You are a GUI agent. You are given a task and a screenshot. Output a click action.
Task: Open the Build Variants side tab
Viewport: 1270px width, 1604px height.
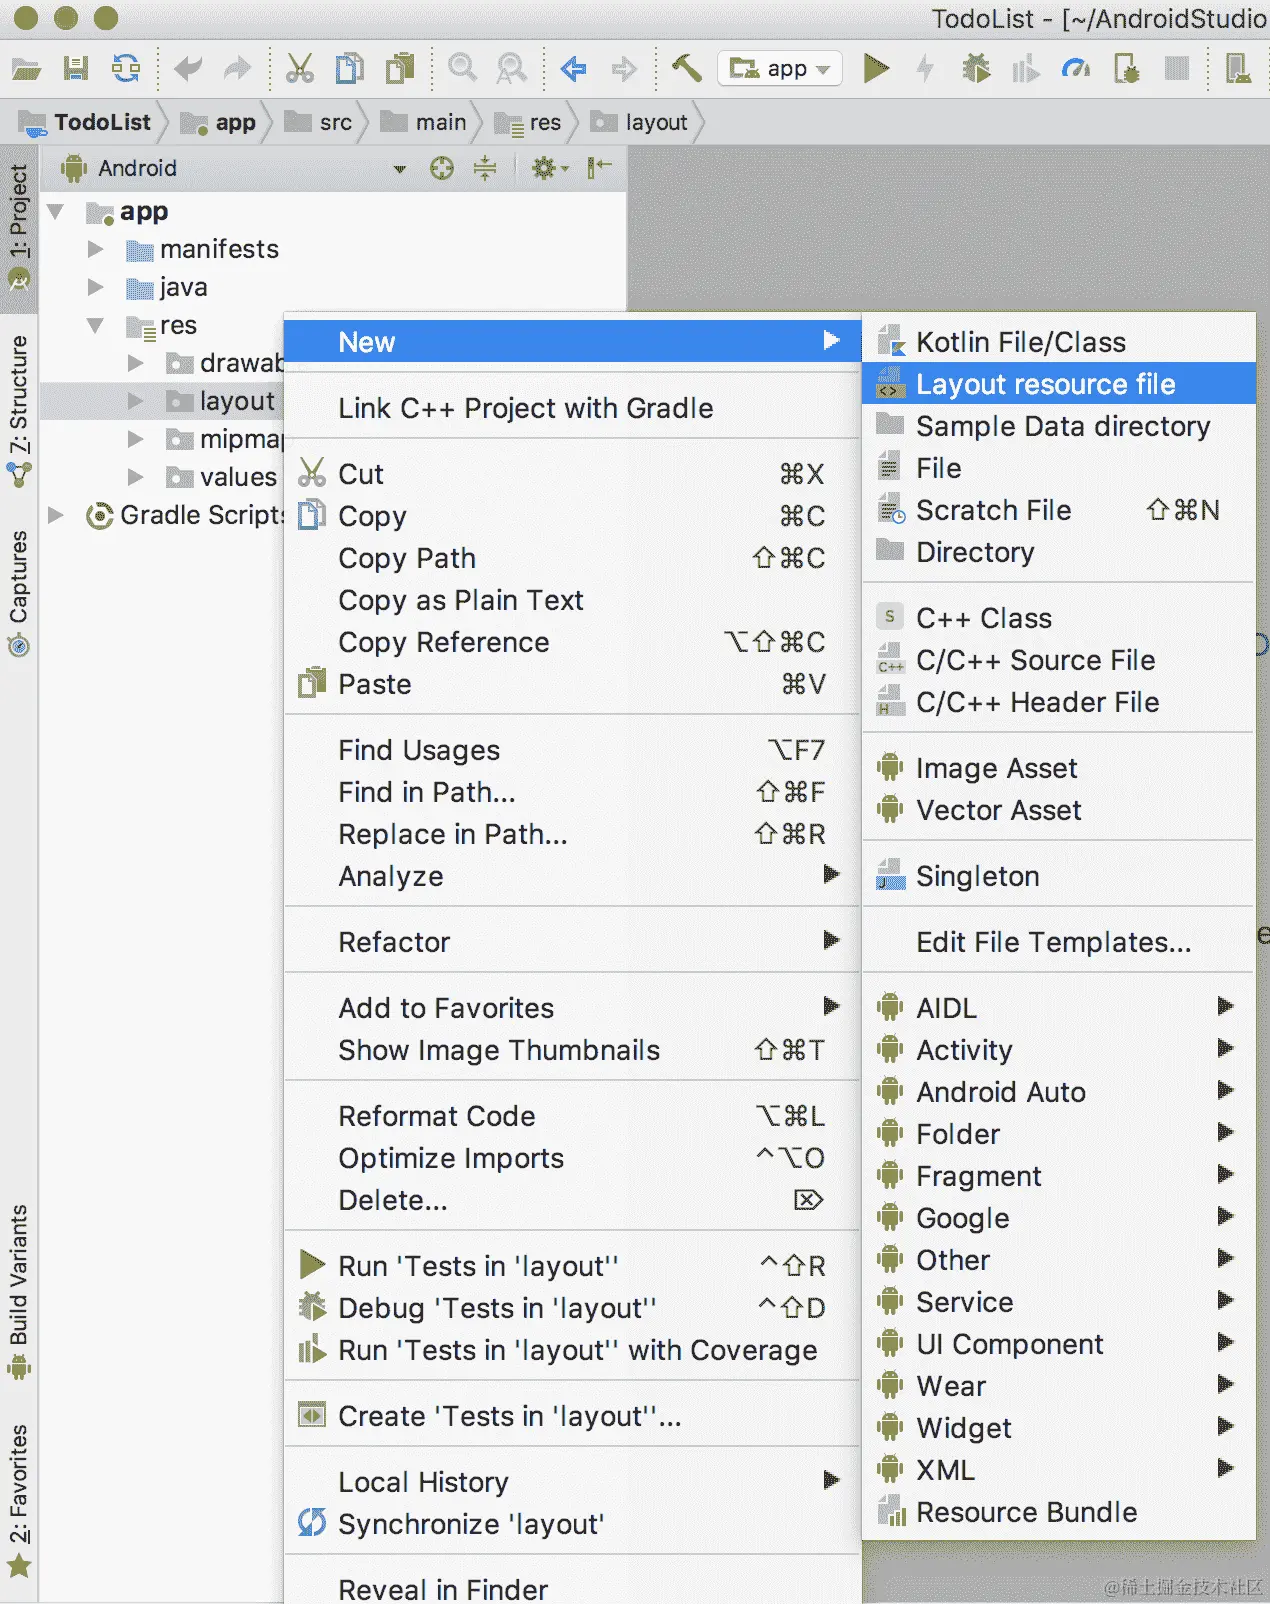click(x=18, y=1290)
